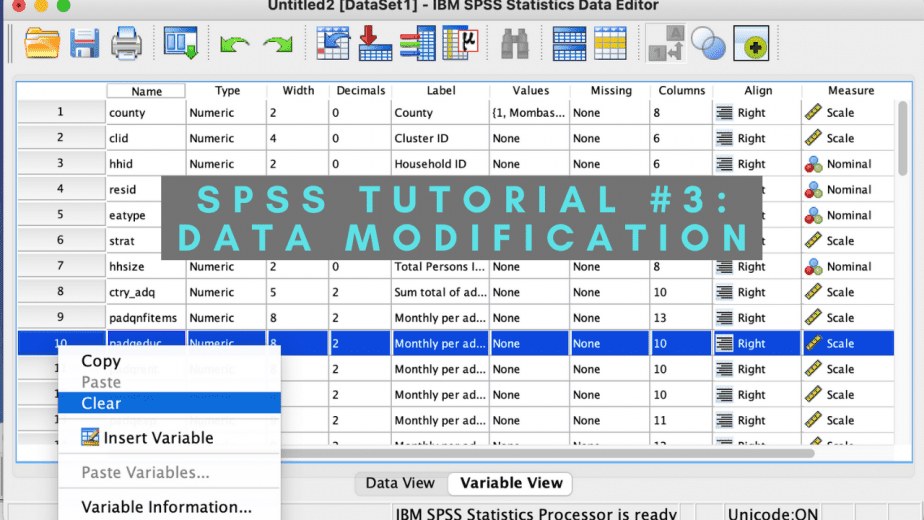This screenshot has width=924, height=520.
Task: Click the align icon in clid row
Action: (724, 138)
